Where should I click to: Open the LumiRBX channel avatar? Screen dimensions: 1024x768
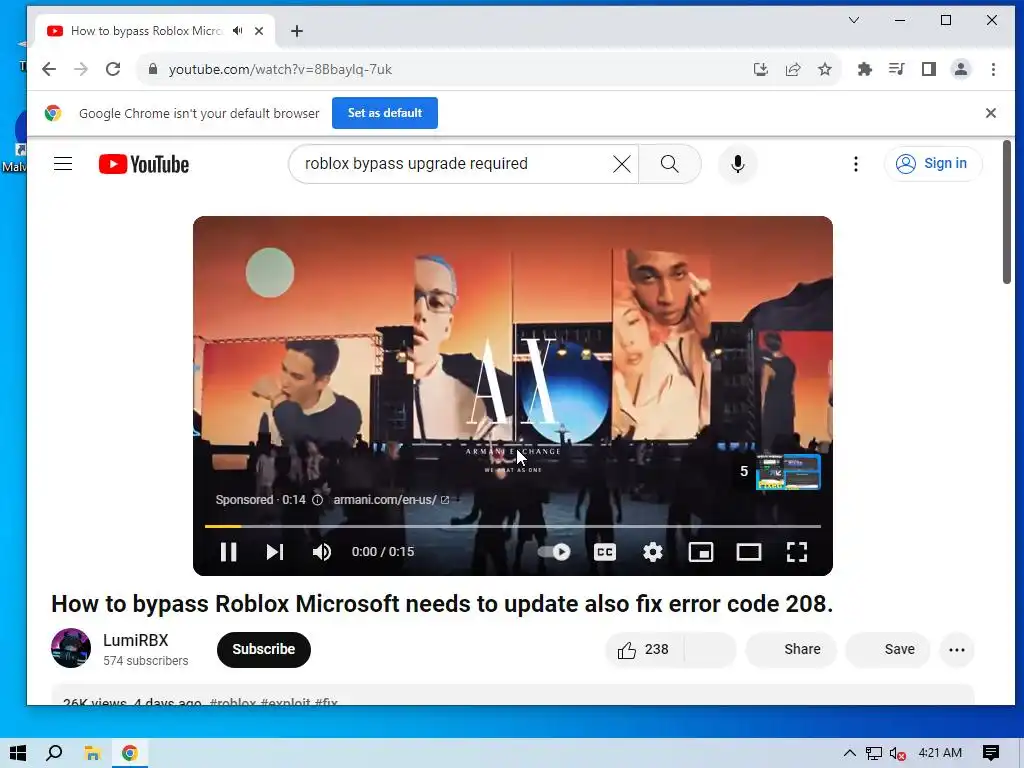pos(71,648)
